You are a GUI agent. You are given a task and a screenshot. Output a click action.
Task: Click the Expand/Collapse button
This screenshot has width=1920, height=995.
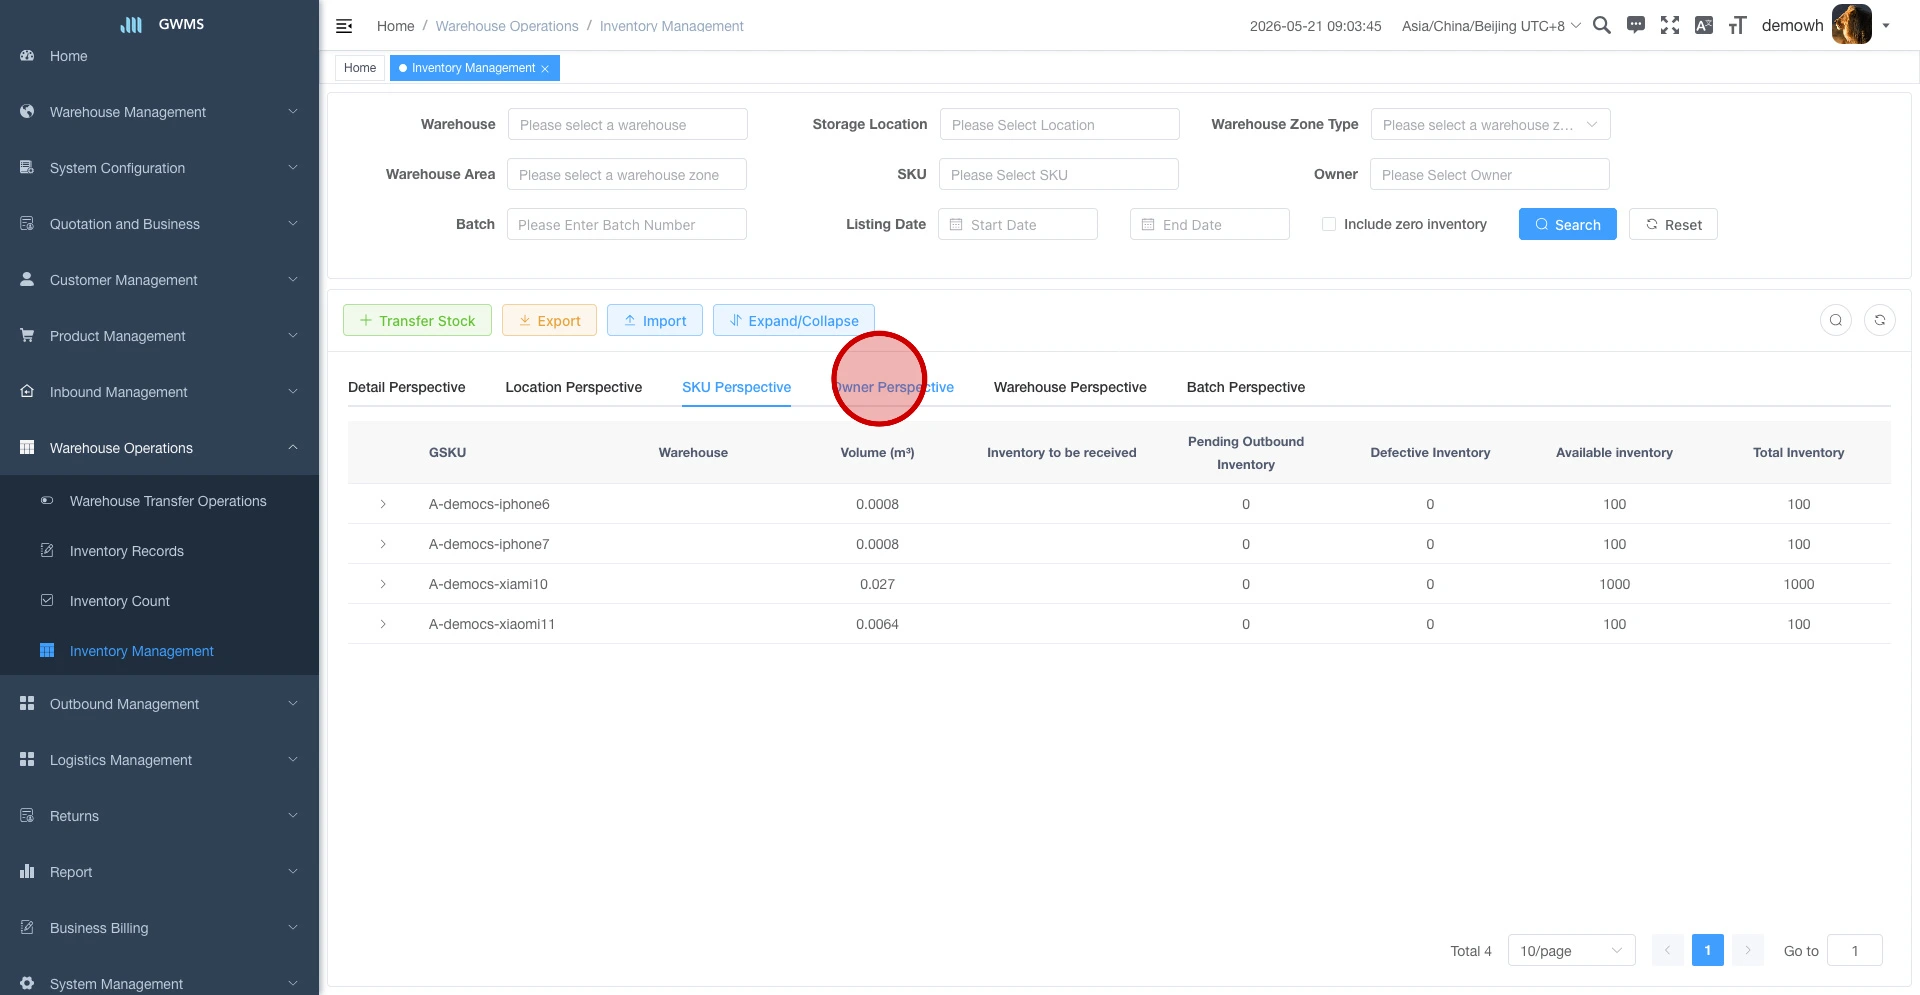click(x=794, y=320)
